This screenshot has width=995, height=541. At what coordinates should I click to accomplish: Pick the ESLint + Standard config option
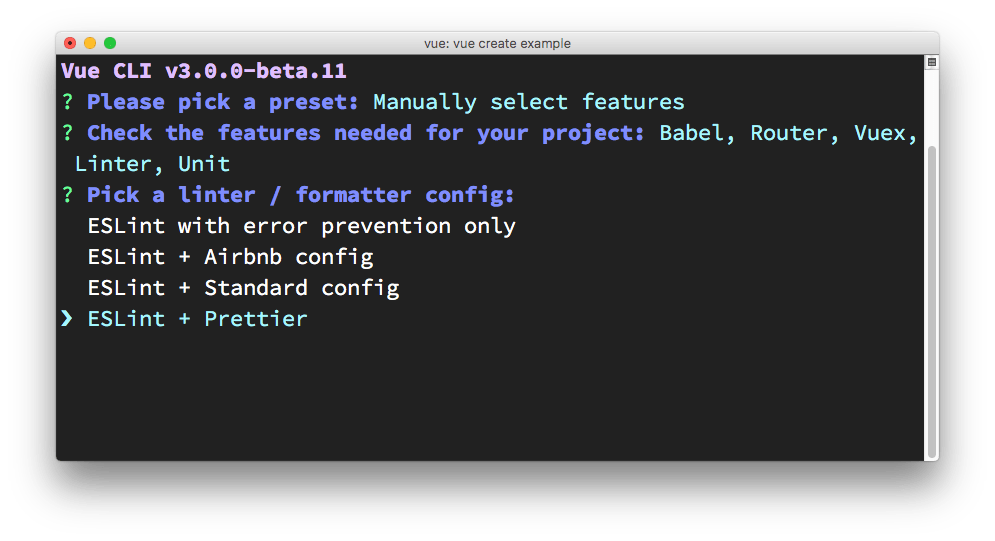[x=243, y=288]
